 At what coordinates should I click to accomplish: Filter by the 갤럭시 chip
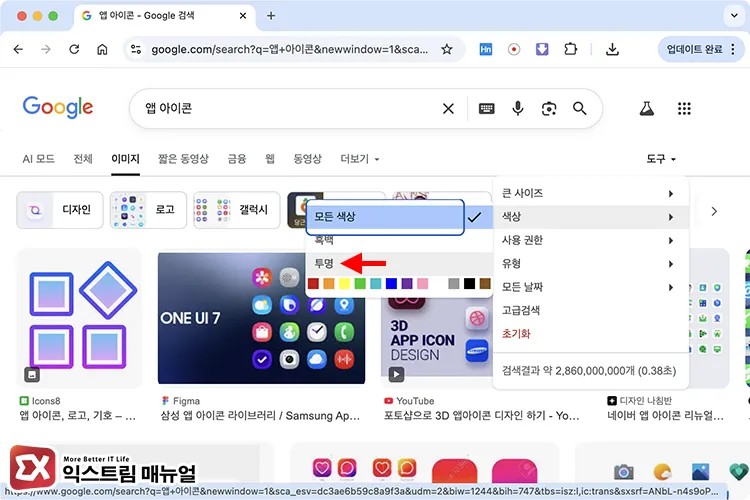pos(237,210)
